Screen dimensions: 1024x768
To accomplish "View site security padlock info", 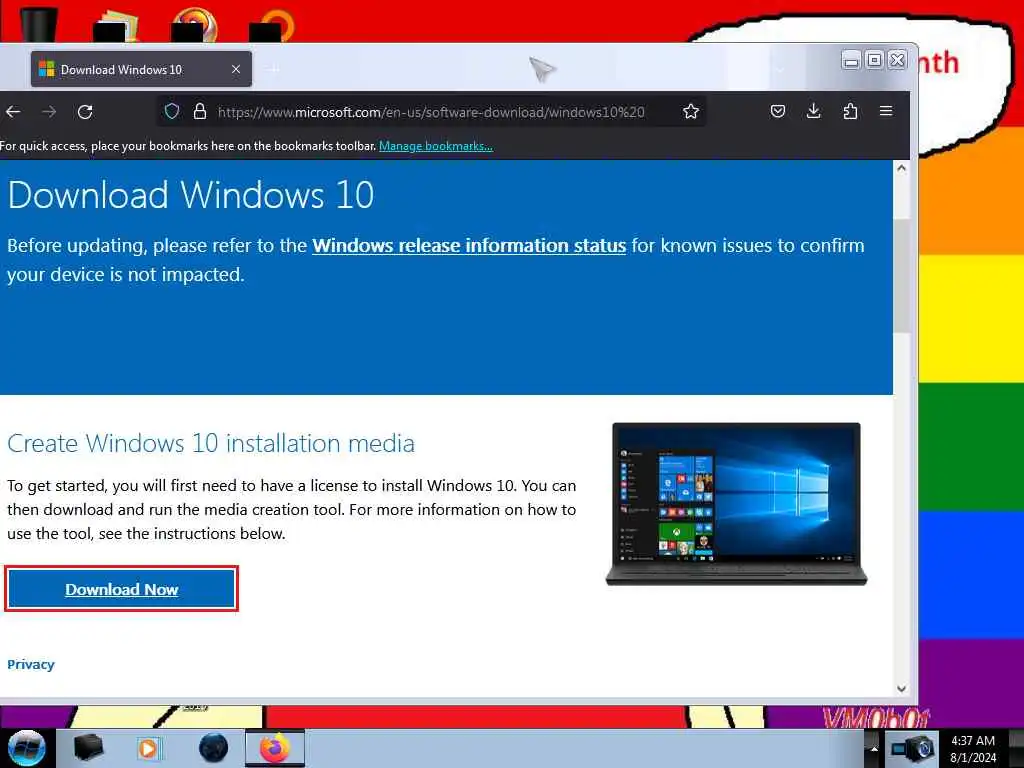I will pos(200,112).
